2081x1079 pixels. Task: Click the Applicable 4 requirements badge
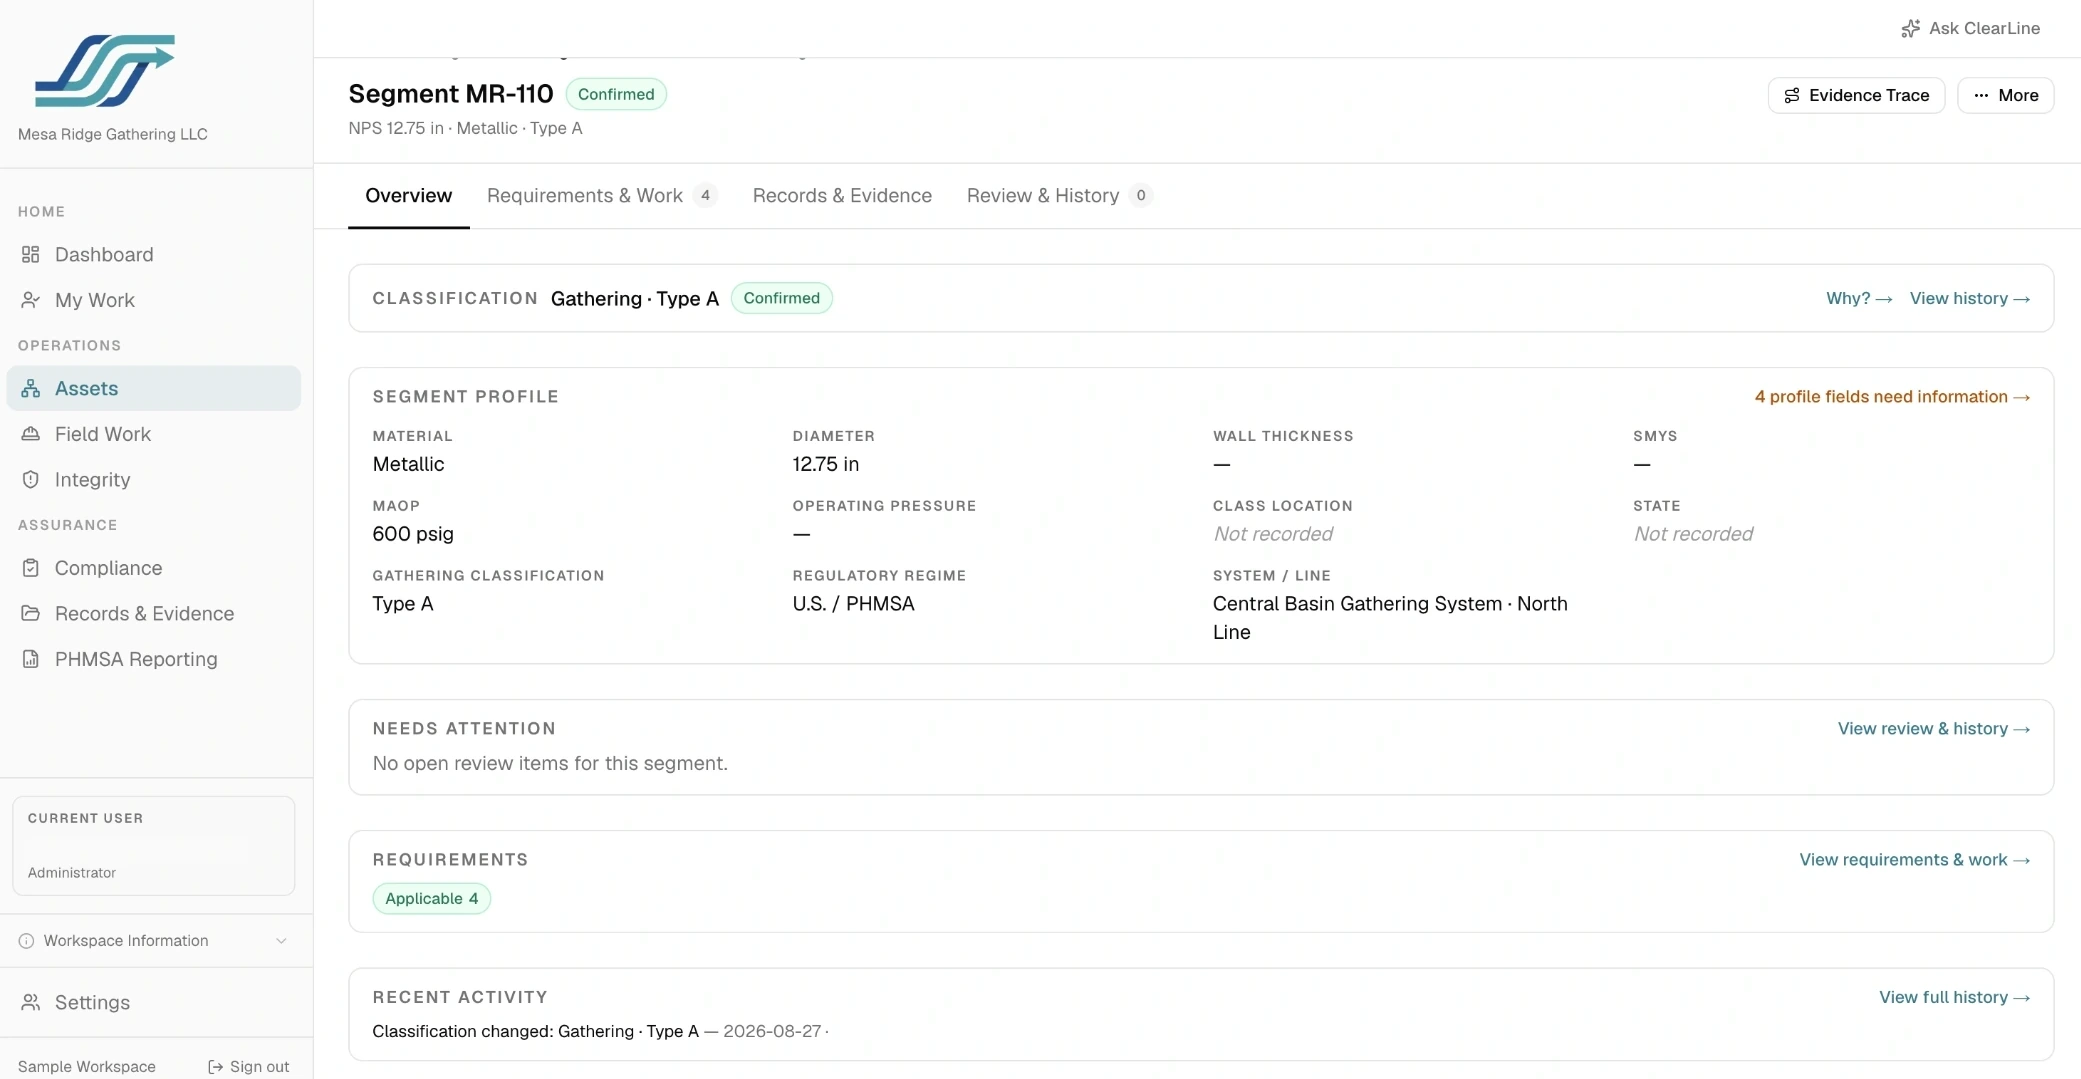432,898
